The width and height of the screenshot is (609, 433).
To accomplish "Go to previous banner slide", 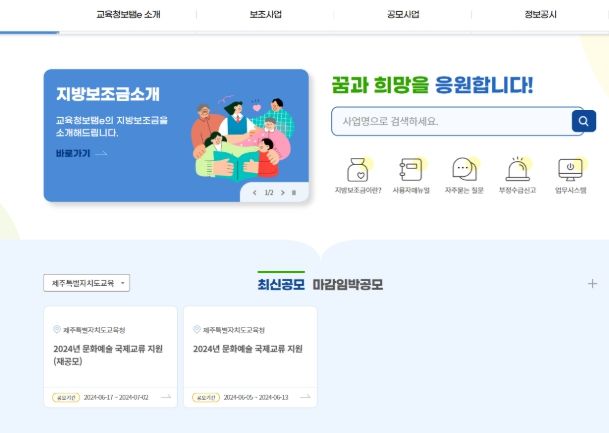I will pos(255,192).
